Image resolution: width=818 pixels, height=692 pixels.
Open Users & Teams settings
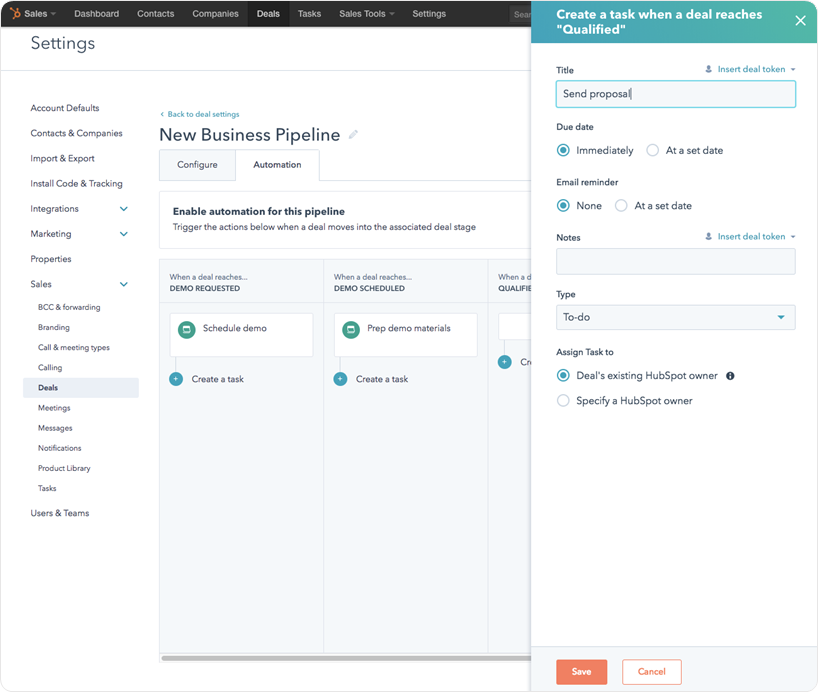59,513
